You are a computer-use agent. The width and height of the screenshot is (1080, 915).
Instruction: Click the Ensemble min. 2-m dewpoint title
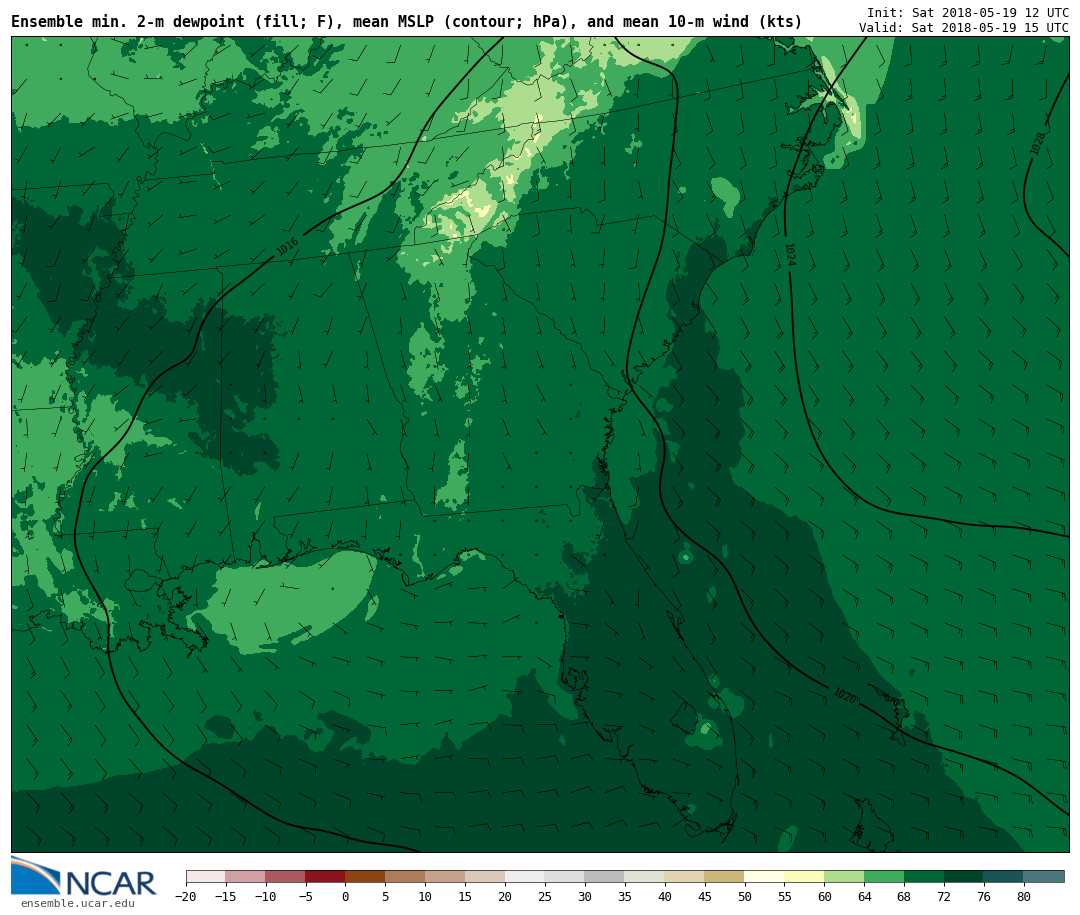click(406, 22)
